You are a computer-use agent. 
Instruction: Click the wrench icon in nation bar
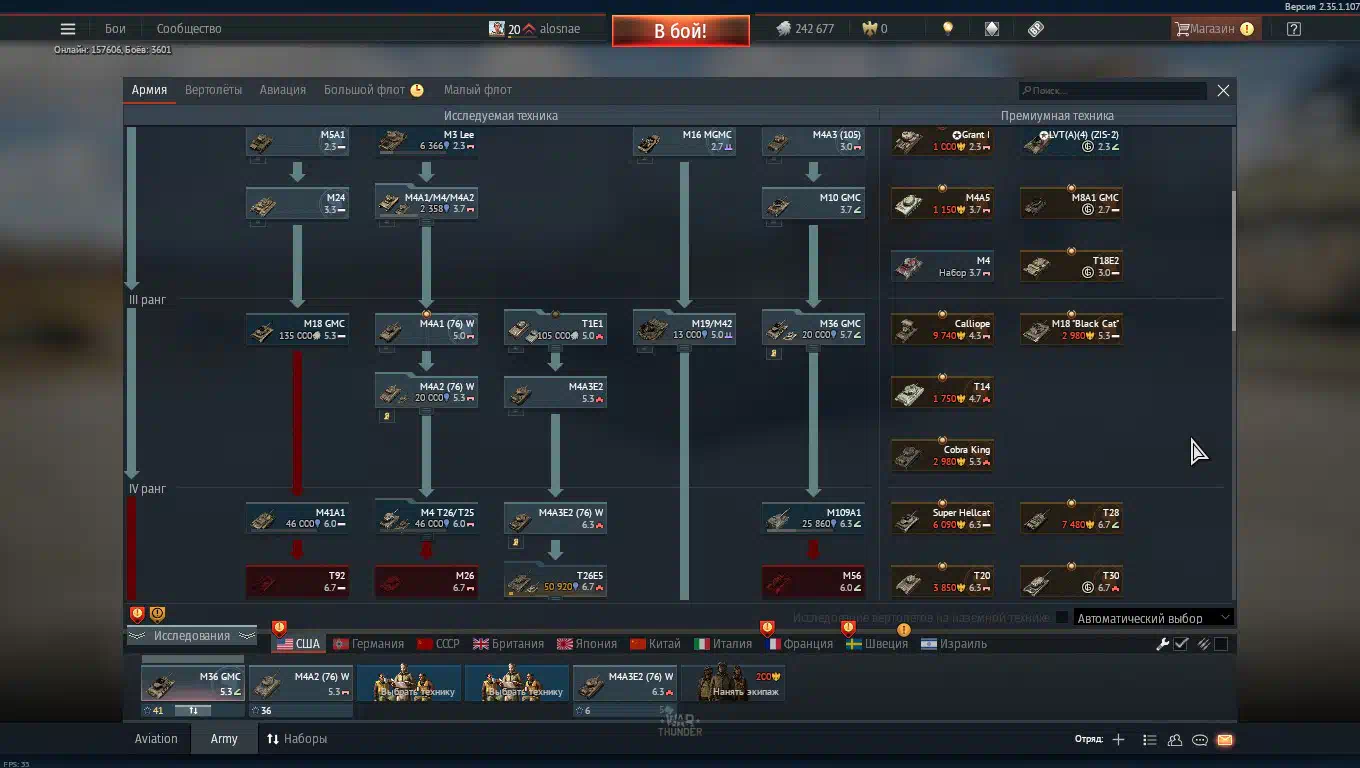1162,644
